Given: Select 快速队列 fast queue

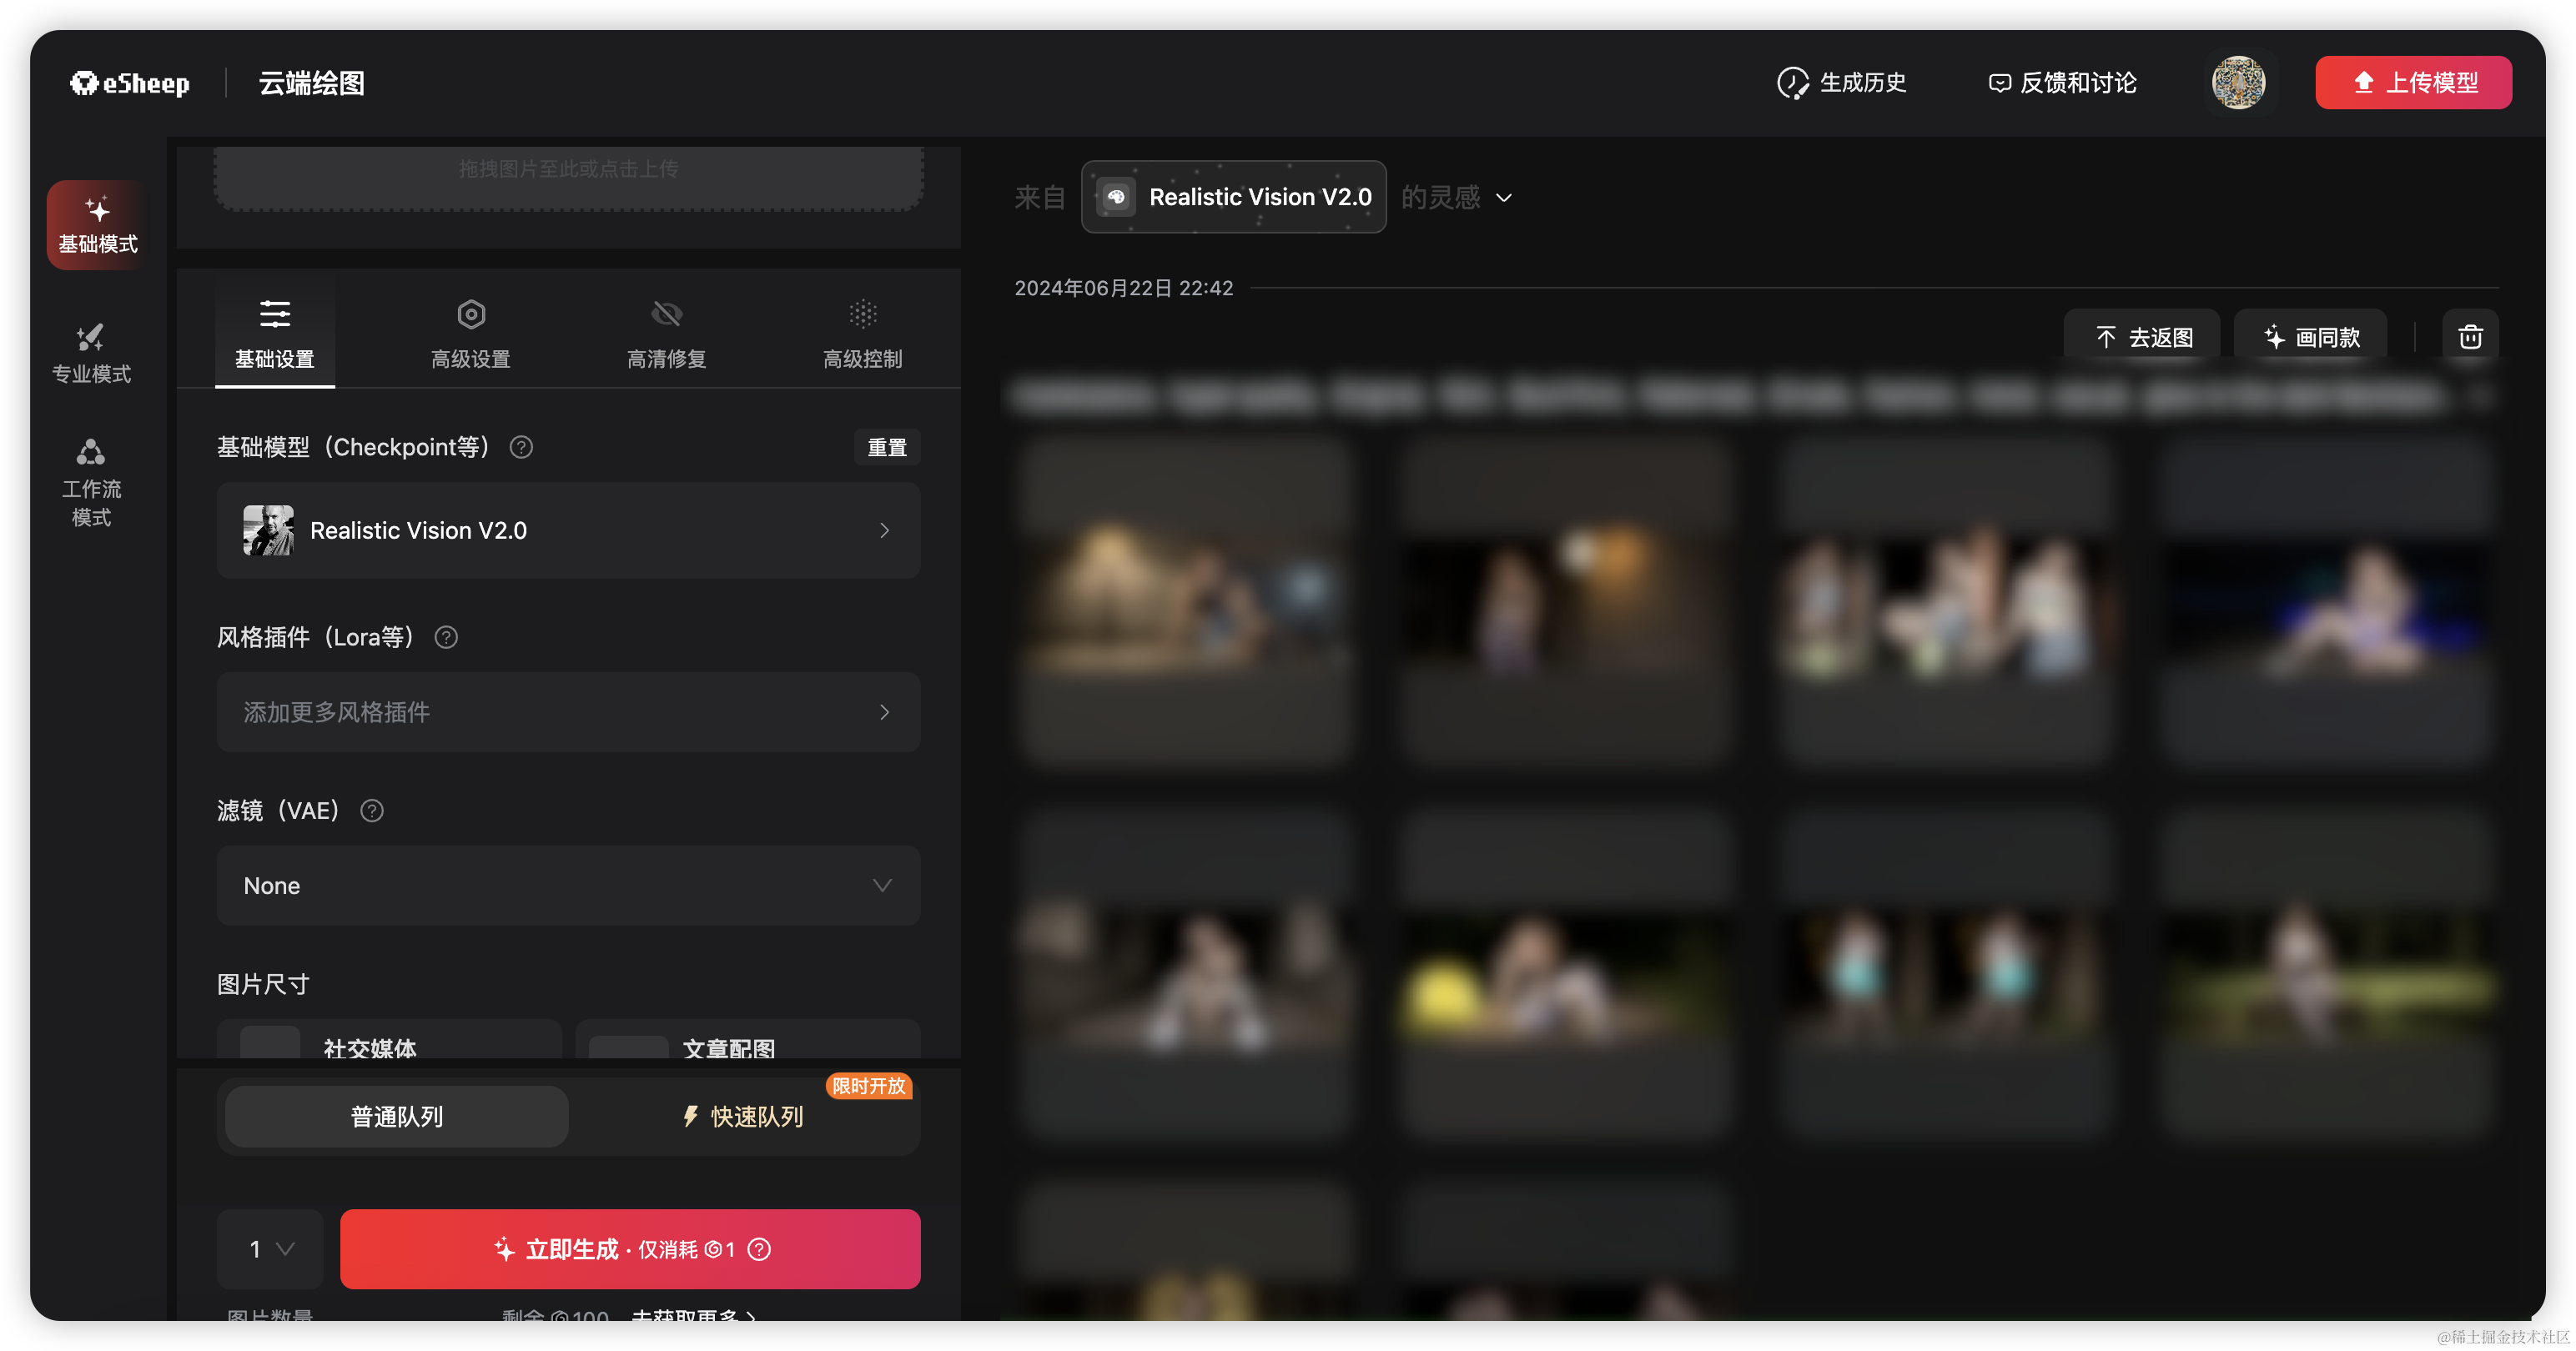Looking at the screenshot, I should 743,1116.
